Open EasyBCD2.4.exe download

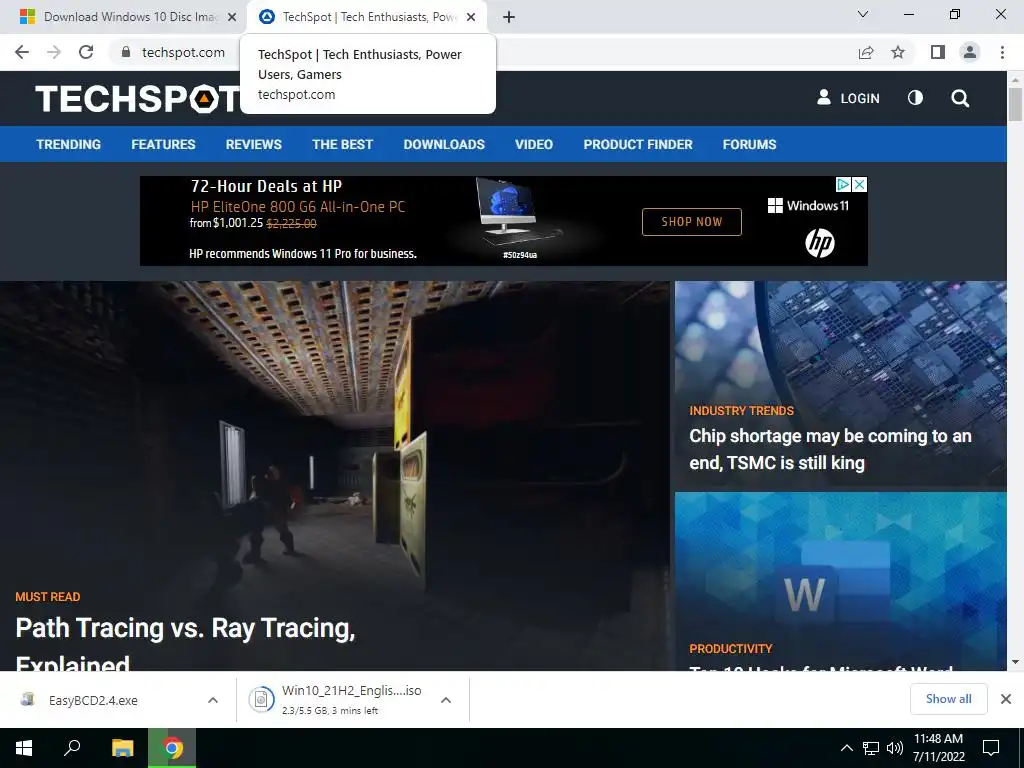click(x=93, y=700)
